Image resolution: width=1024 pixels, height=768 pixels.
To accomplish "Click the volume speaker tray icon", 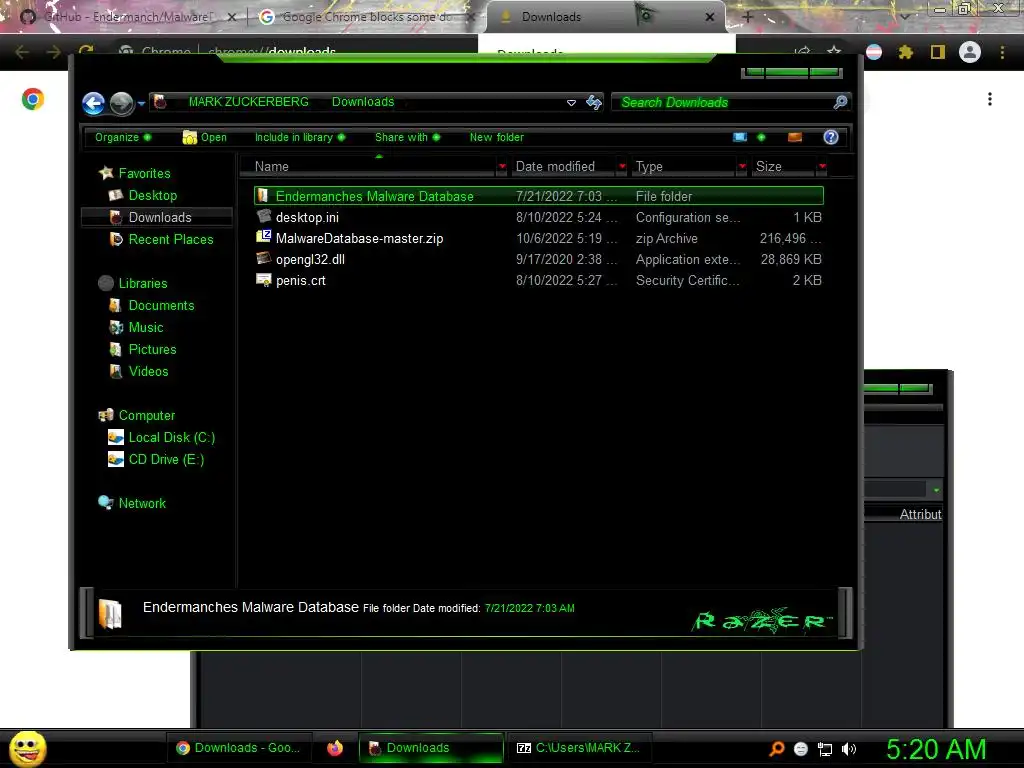I will (848, 749).
